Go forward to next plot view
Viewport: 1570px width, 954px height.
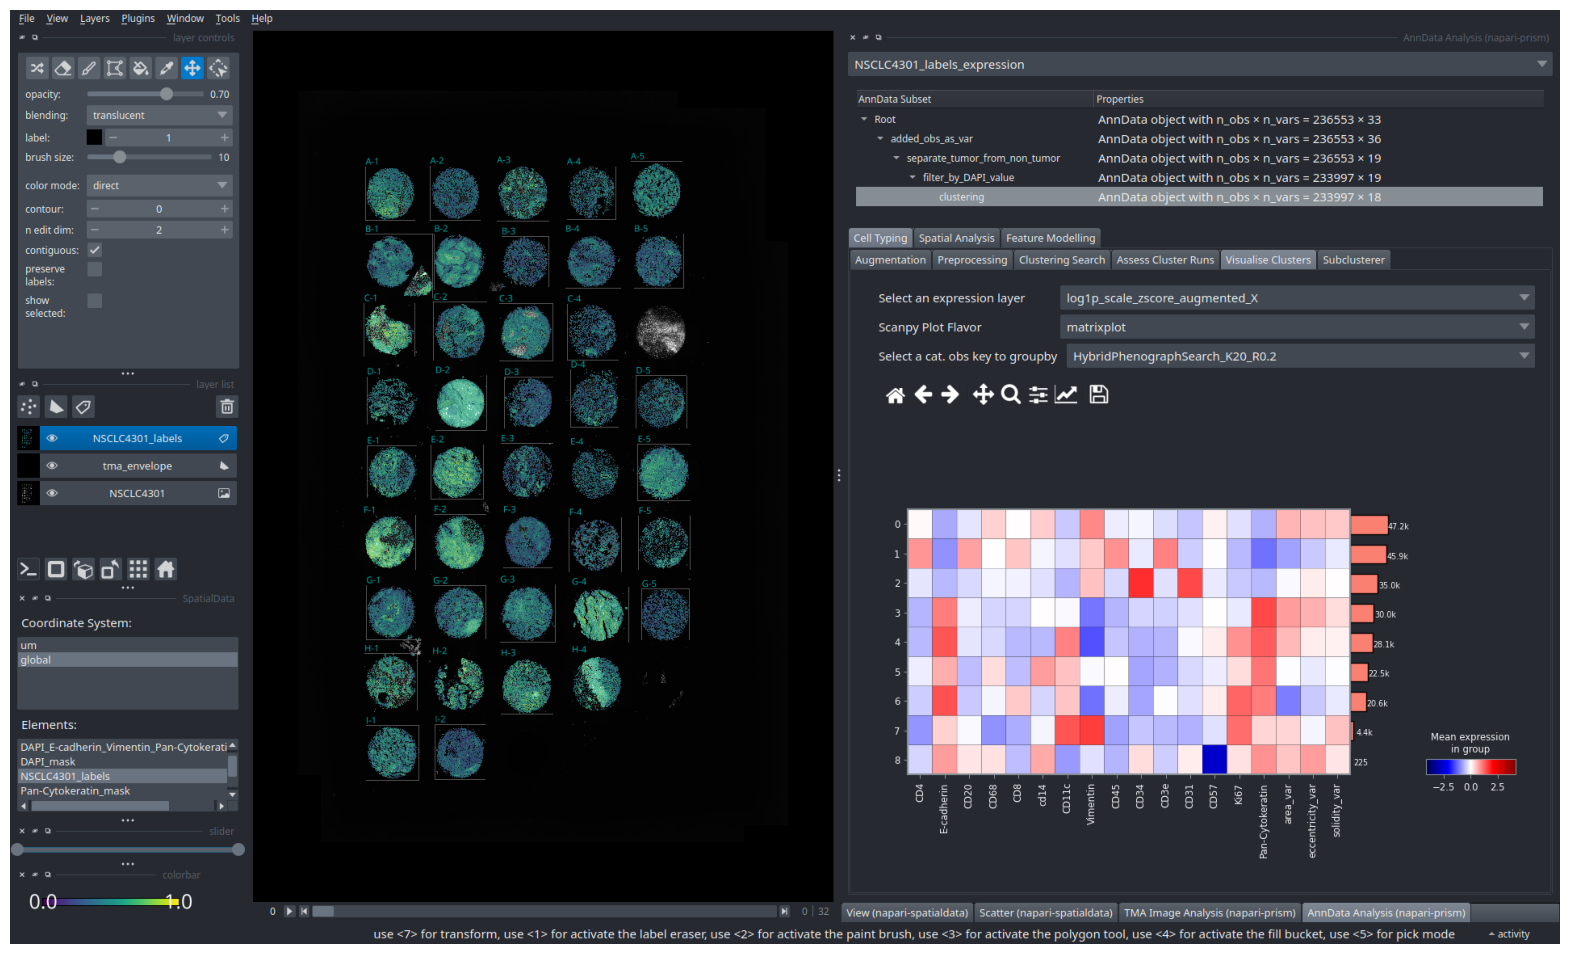(950, 395)
